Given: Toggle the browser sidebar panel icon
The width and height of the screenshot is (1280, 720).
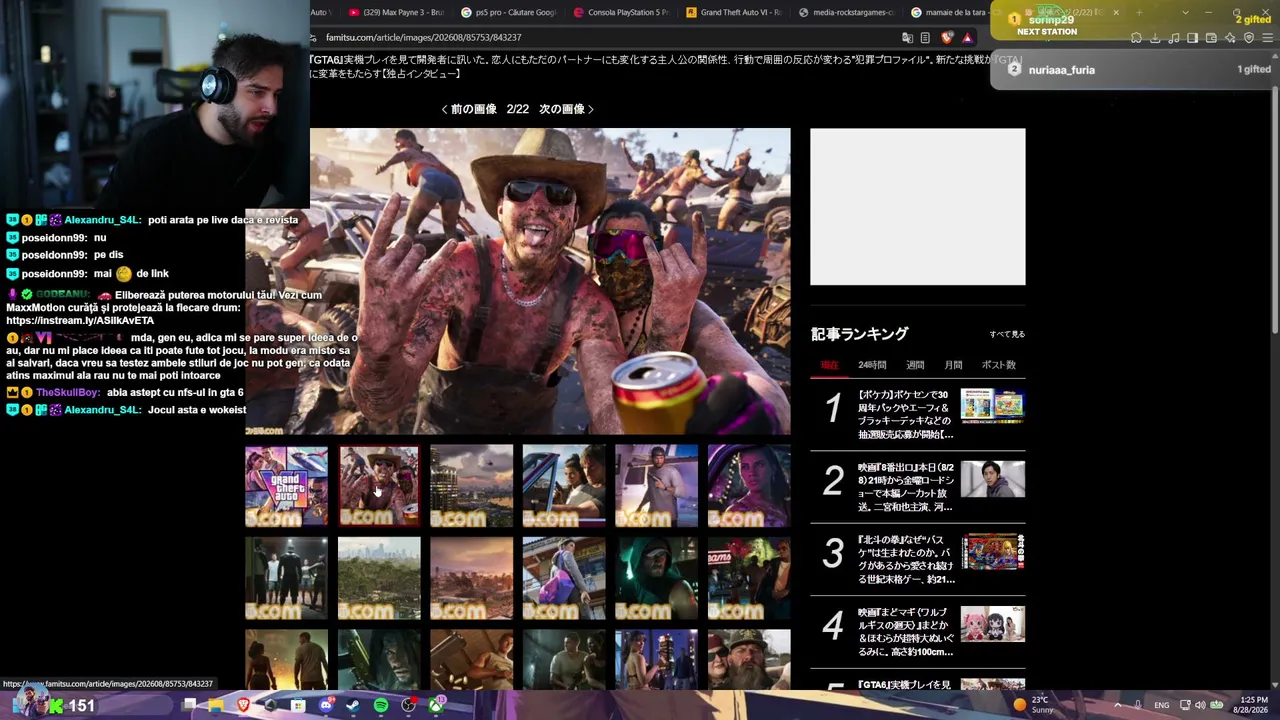Looking at the screenshot, I should coord(1192,38).
